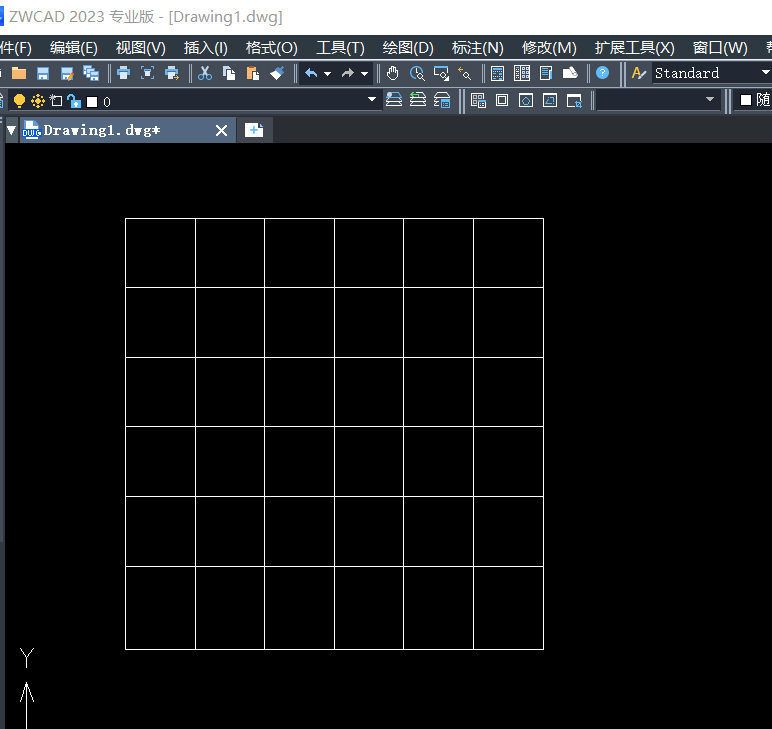
Task: Activate the Pan hand tool
Action: [392, 73]
